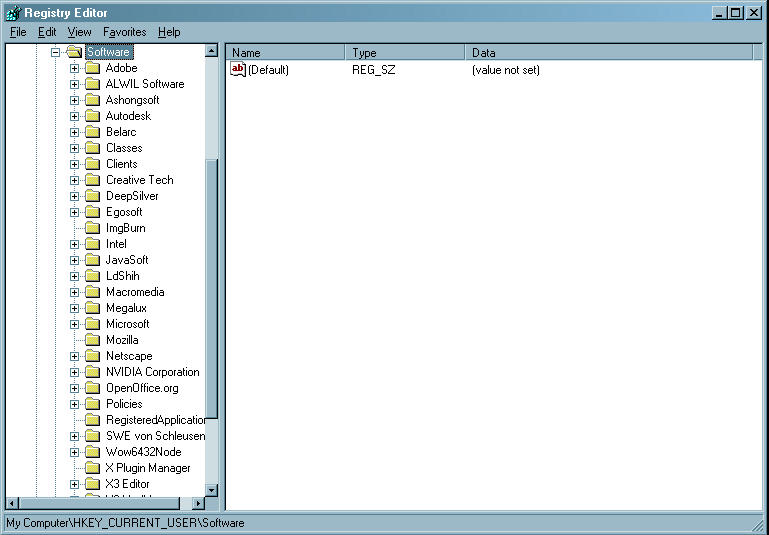This screenshot has width=769, height=535.
Task: Open the View menu
Action: (x=79, y=32)
